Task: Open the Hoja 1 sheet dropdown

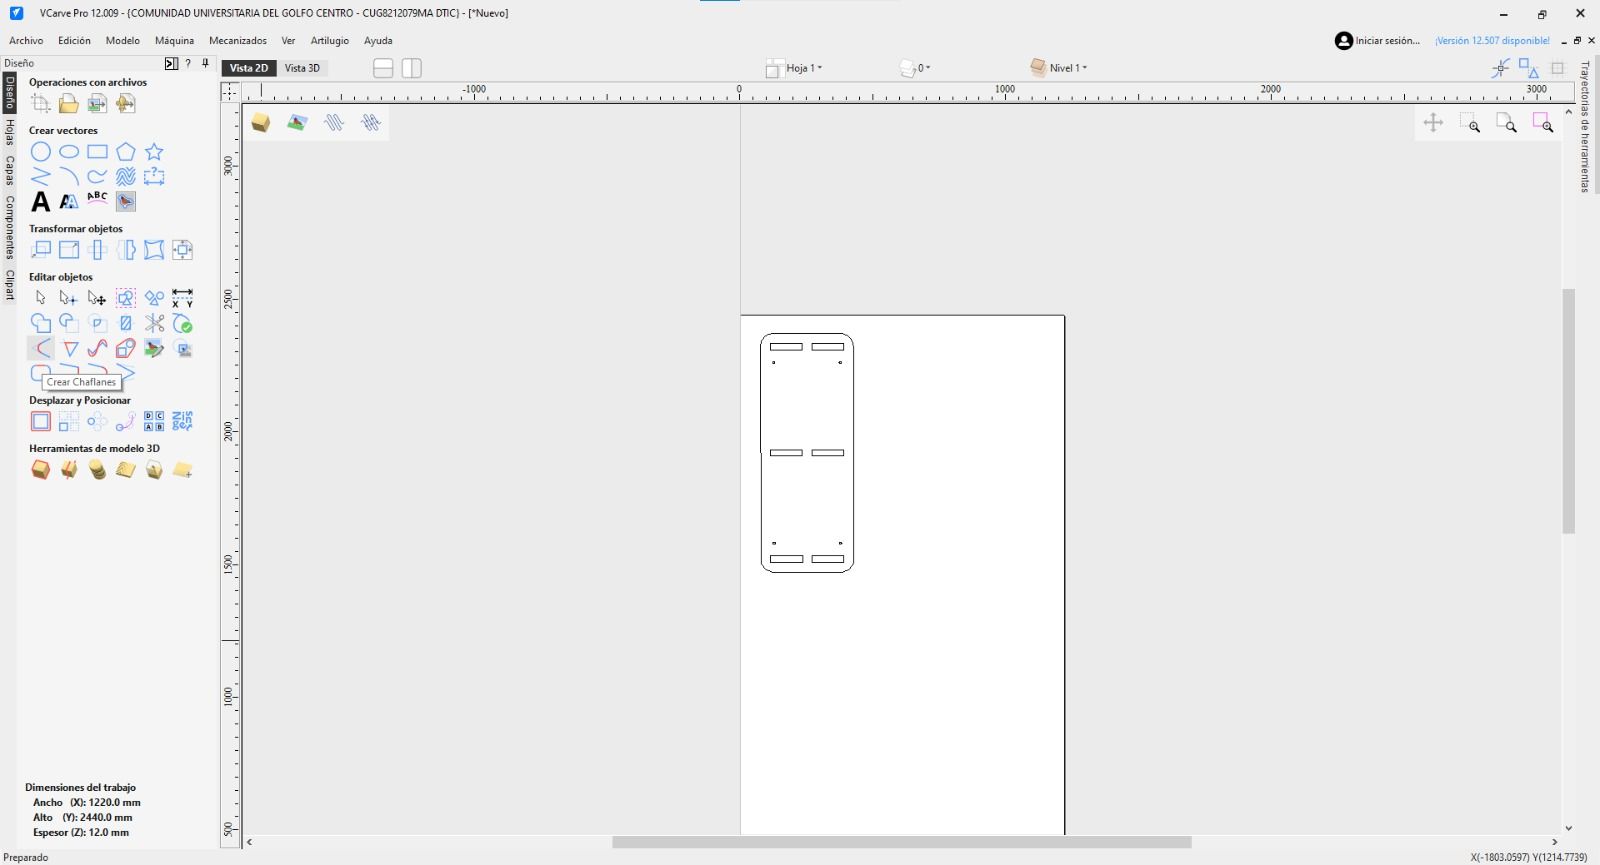Action: pos(794,68)
